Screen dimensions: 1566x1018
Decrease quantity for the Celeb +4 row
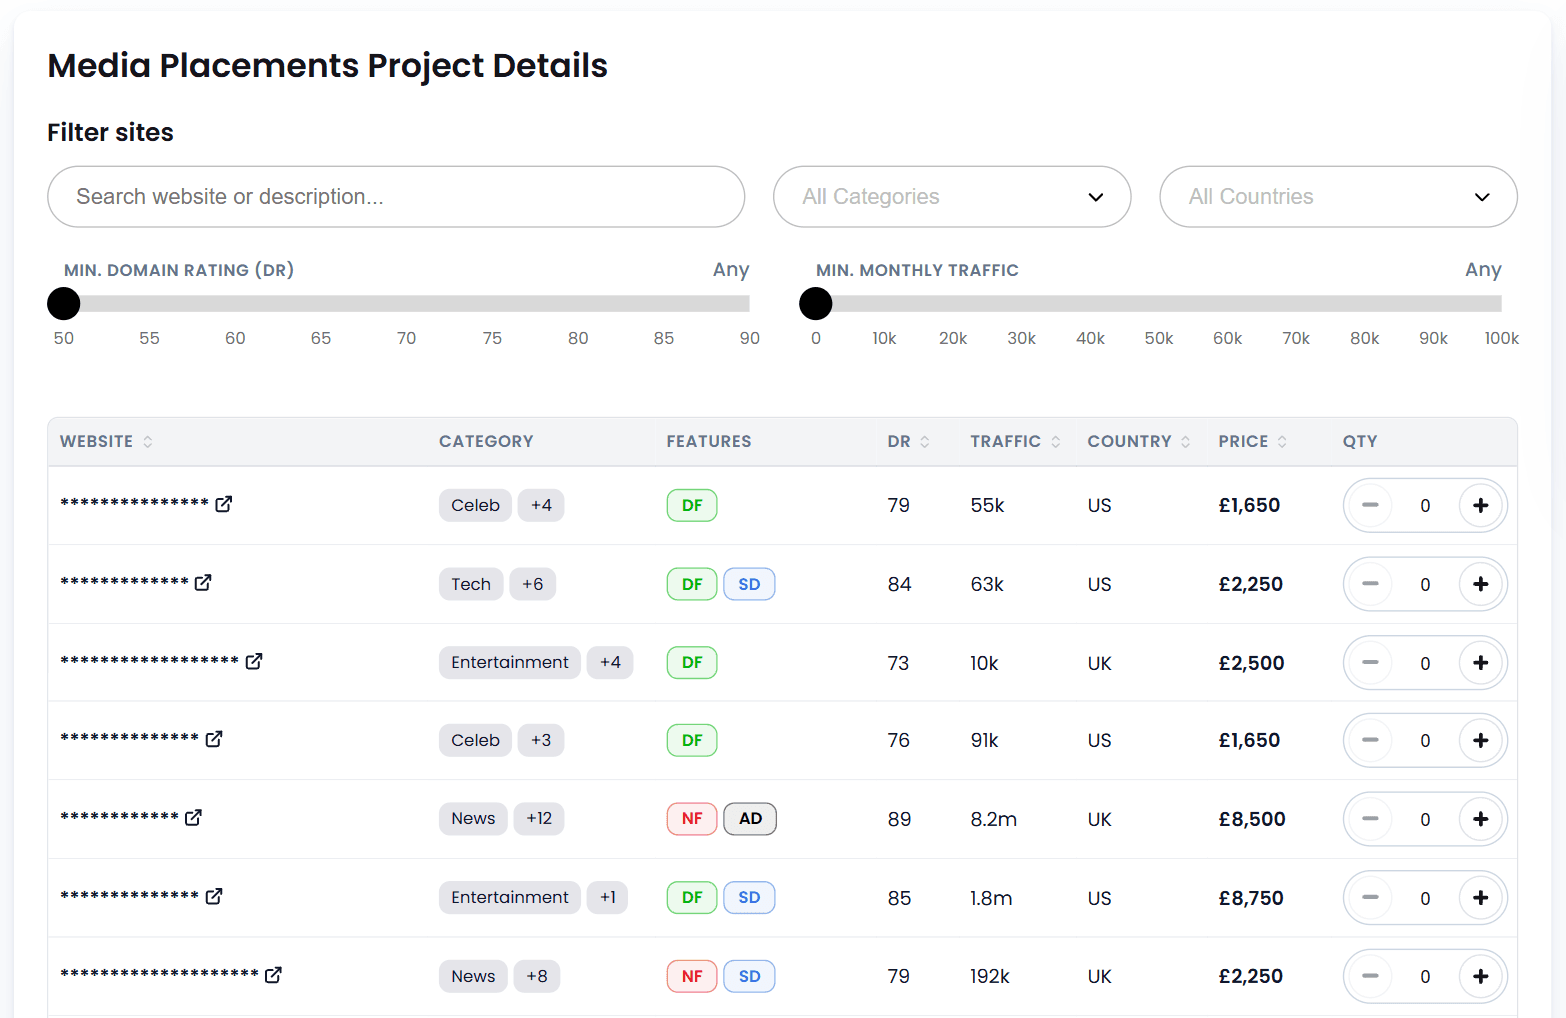(1370, 505)
